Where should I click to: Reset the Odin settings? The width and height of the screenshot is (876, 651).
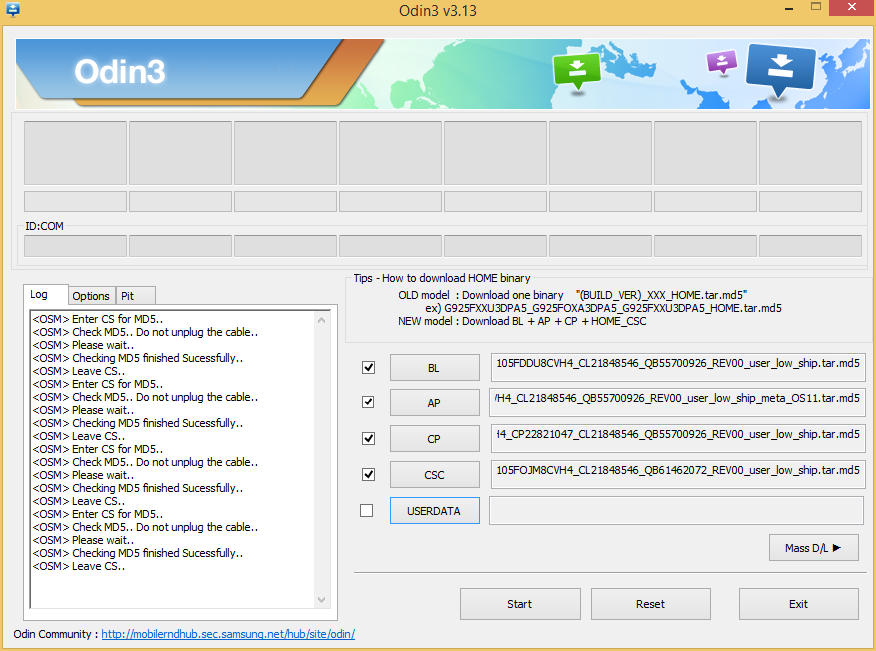[651, 604]
